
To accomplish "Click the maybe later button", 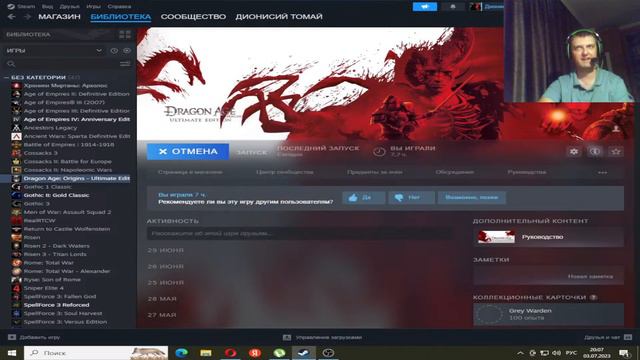I will (471, 198).
